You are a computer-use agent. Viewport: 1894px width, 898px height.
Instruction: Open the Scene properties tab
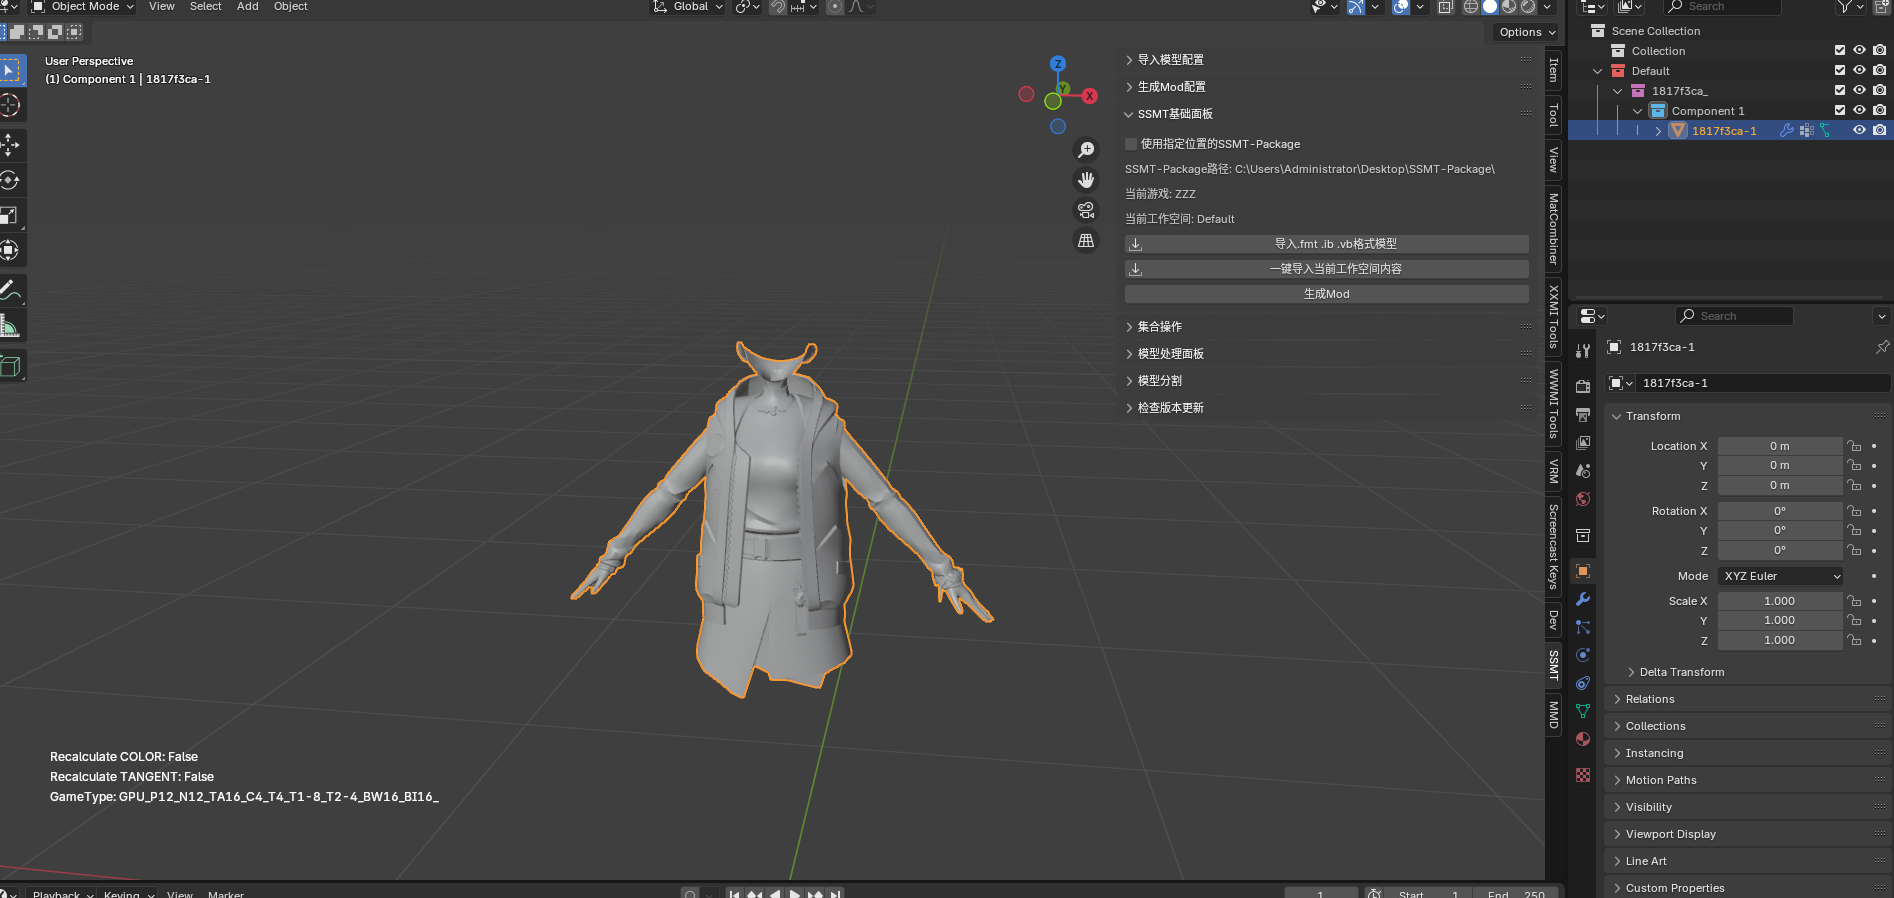(x=1583, y=470)
